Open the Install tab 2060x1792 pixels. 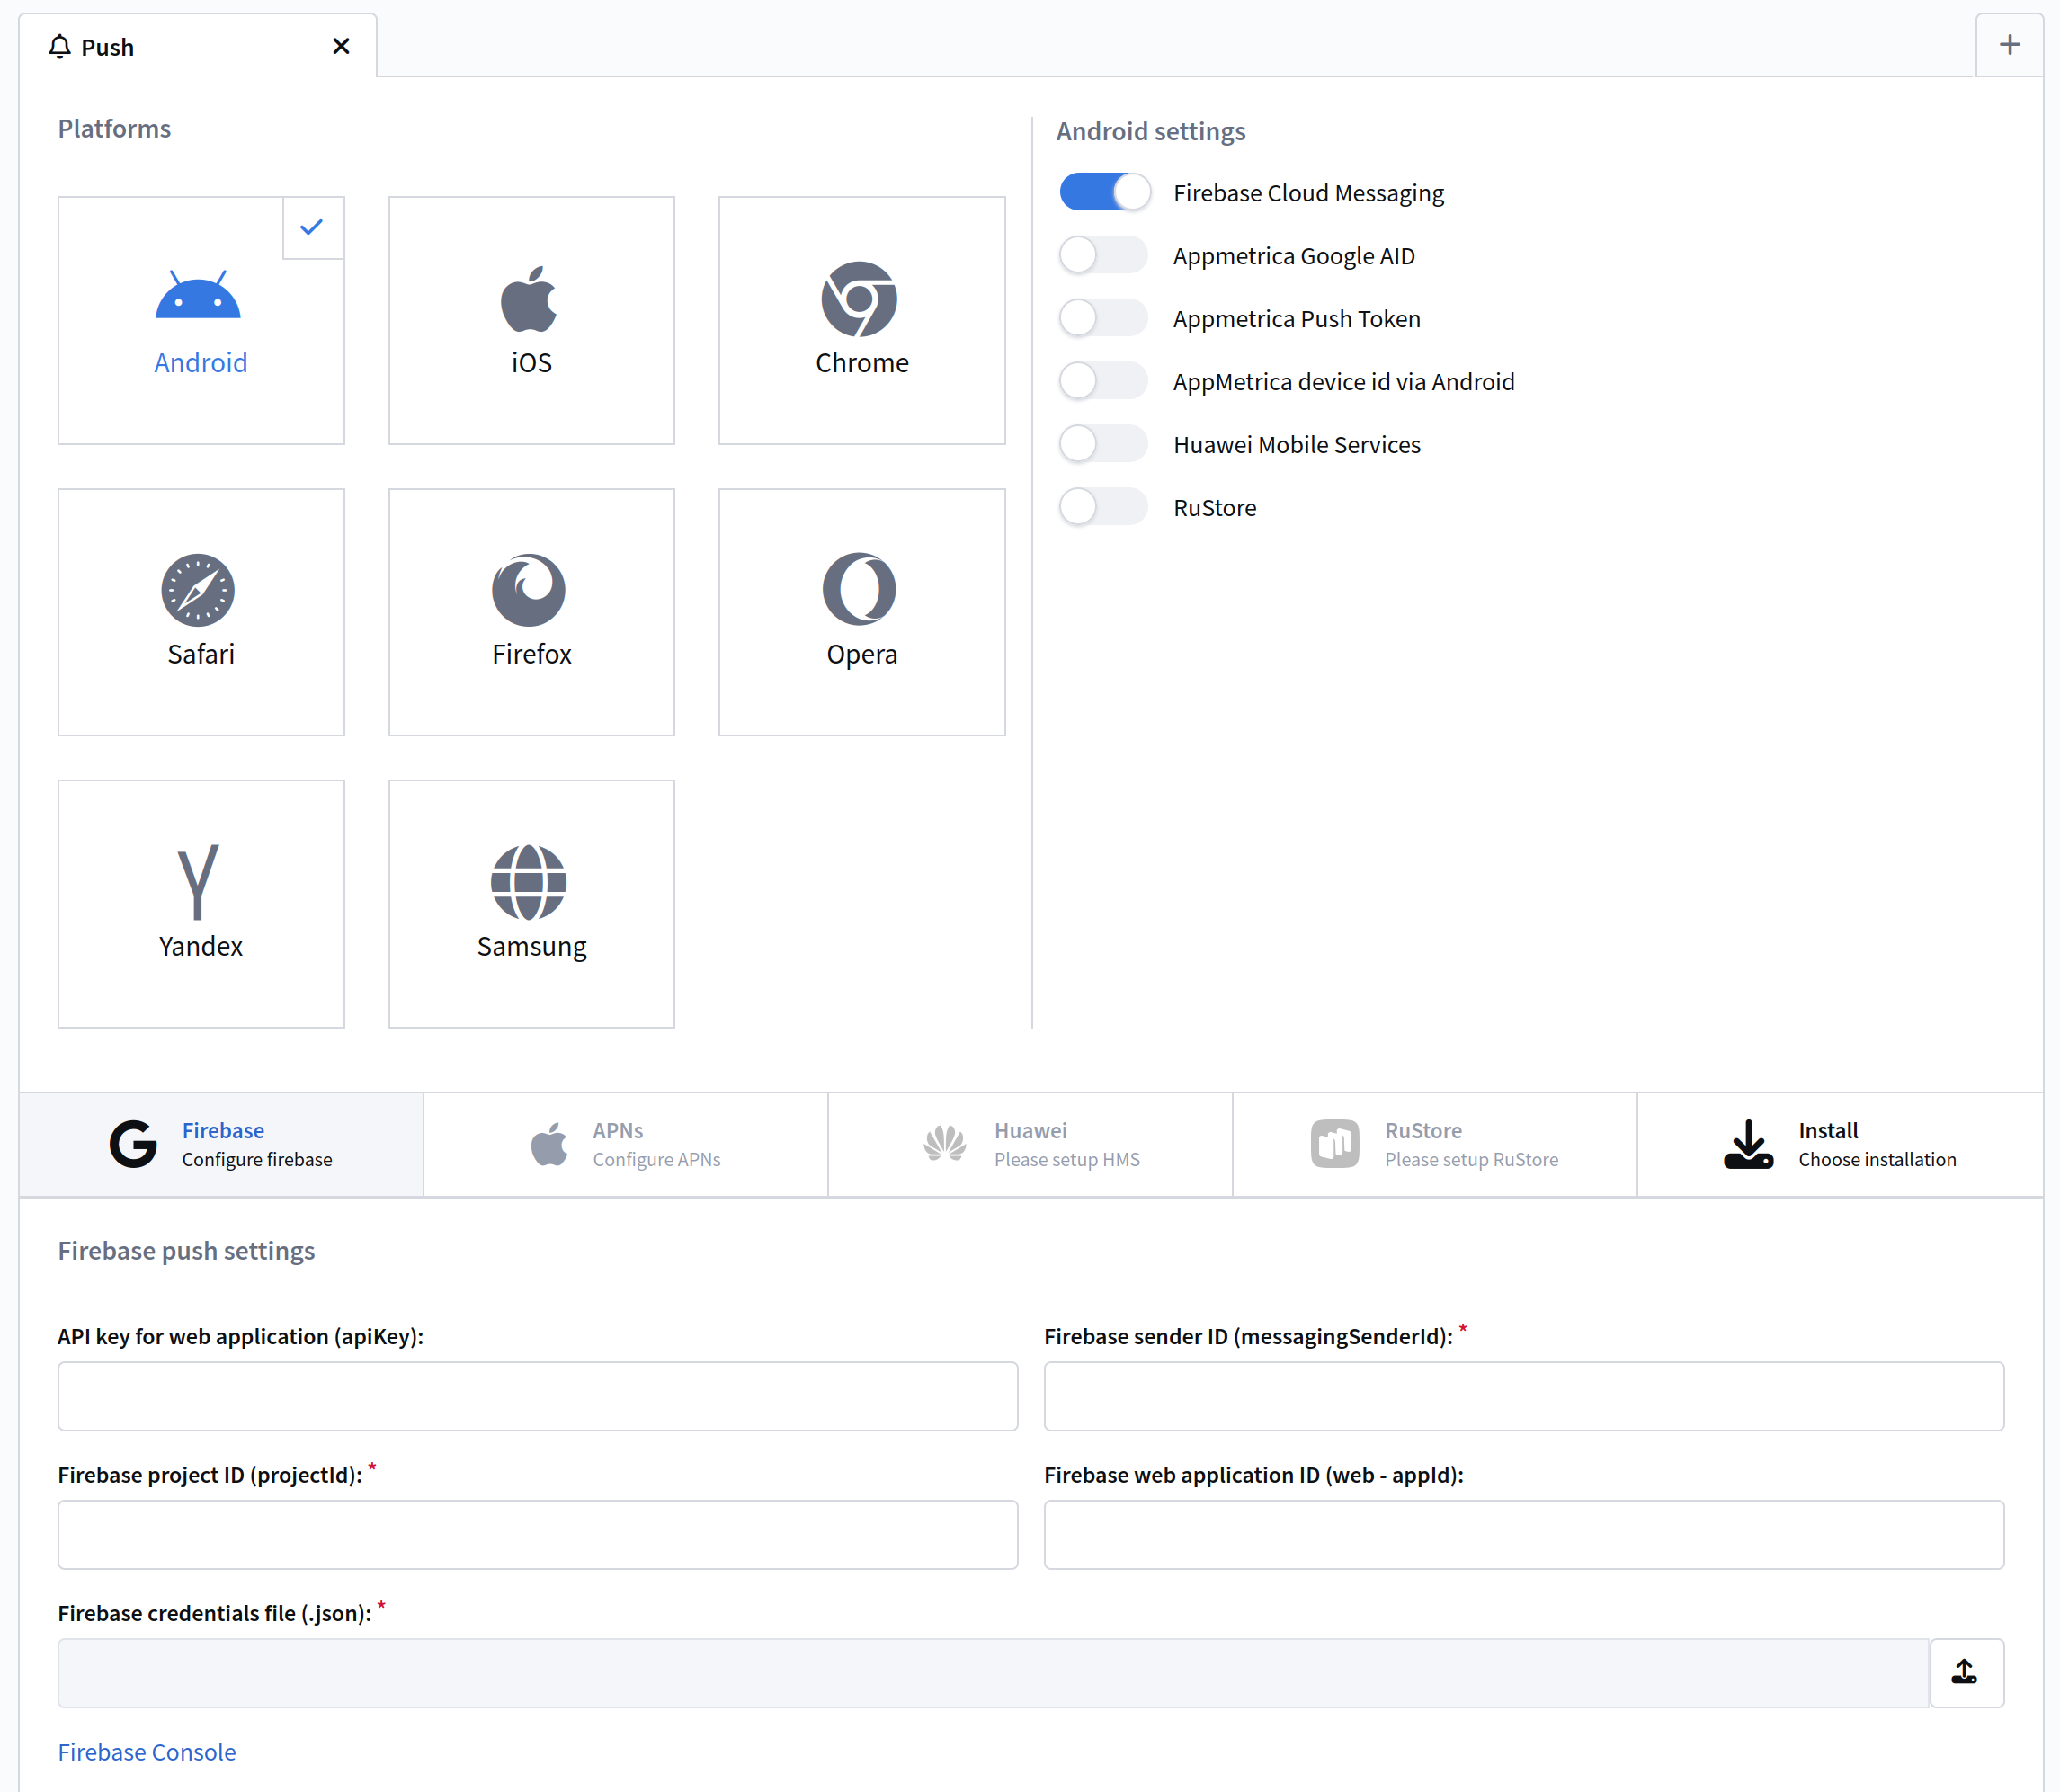pyautogui.click(x=1840, y=1145)
